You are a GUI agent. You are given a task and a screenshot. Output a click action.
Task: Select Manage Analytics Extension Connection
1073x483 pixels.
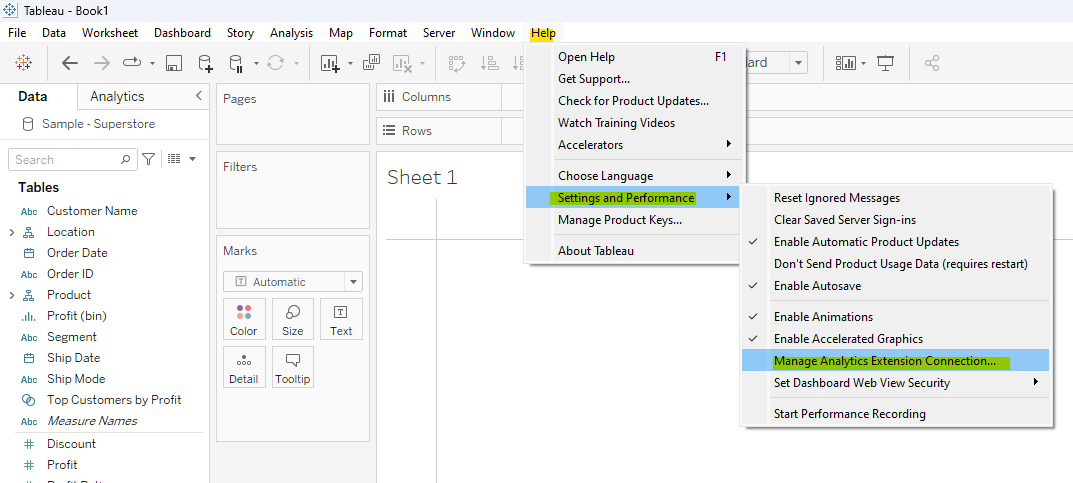click(x=885, y=361)
